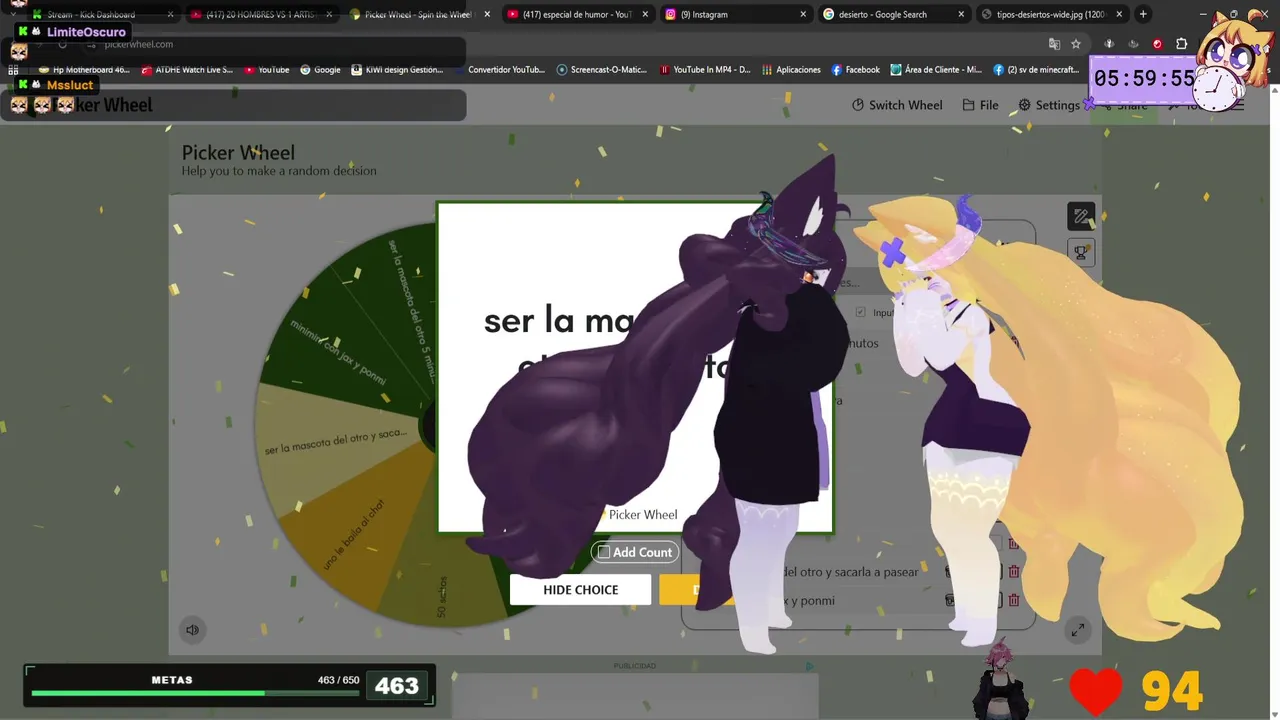Image resolution: width=1280 pixels, height=720 pixels.
Task: Open the Chrome extensions puzzle icon
Action: [1181, 44]
